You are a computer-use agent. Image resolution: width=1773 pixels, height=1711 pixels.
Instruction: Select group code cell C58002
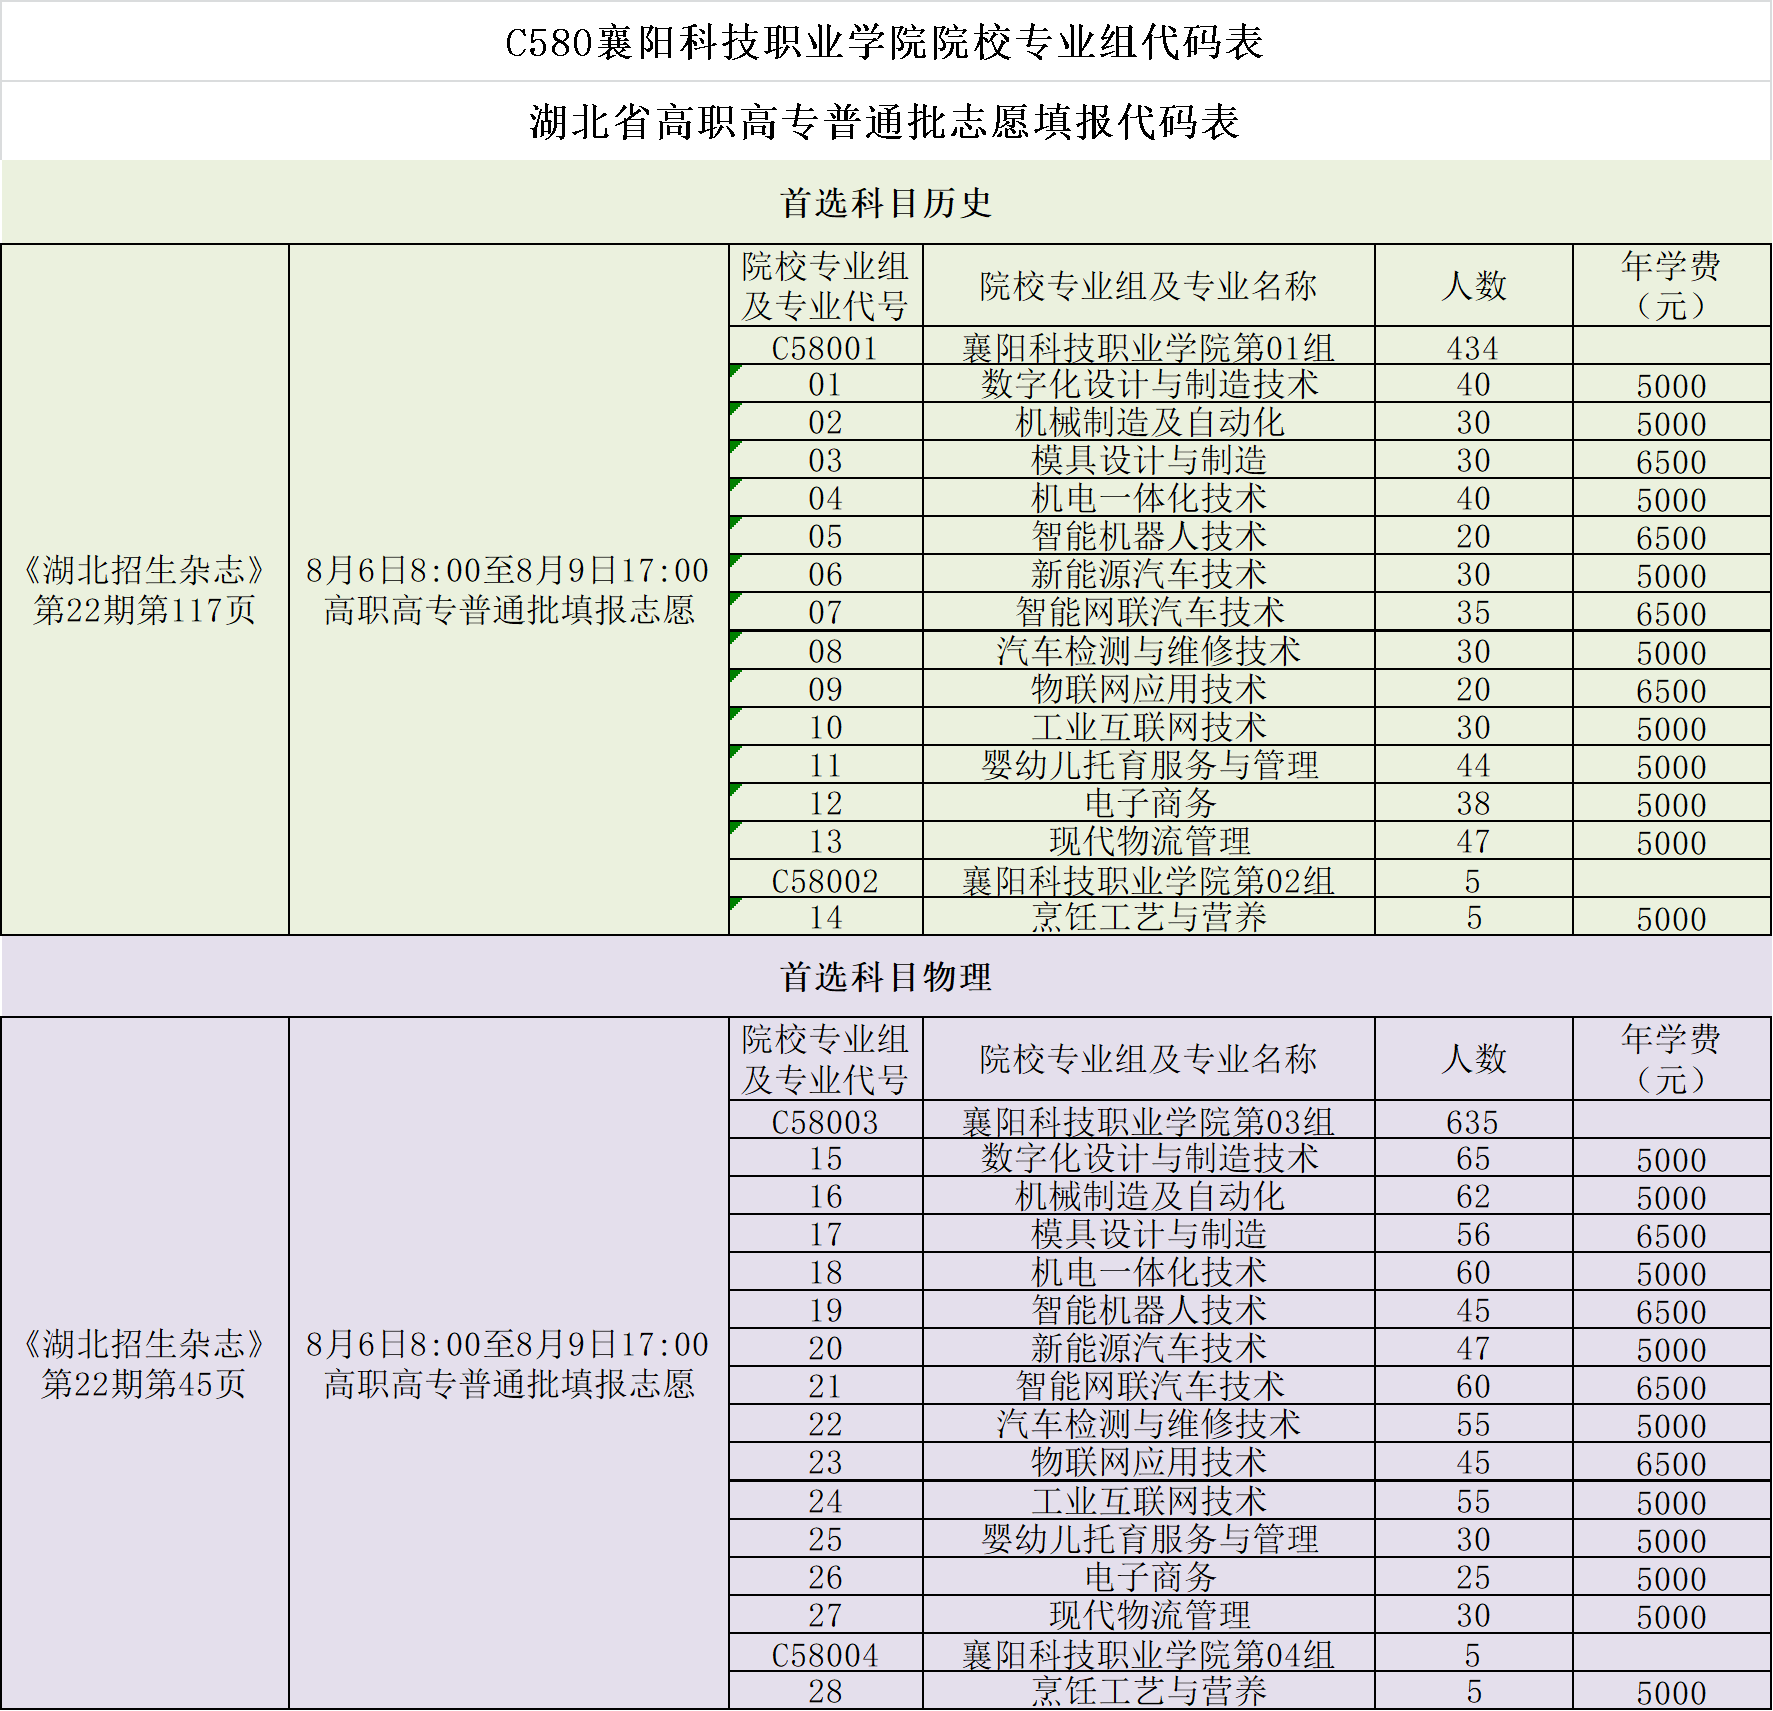pos(825,881)
